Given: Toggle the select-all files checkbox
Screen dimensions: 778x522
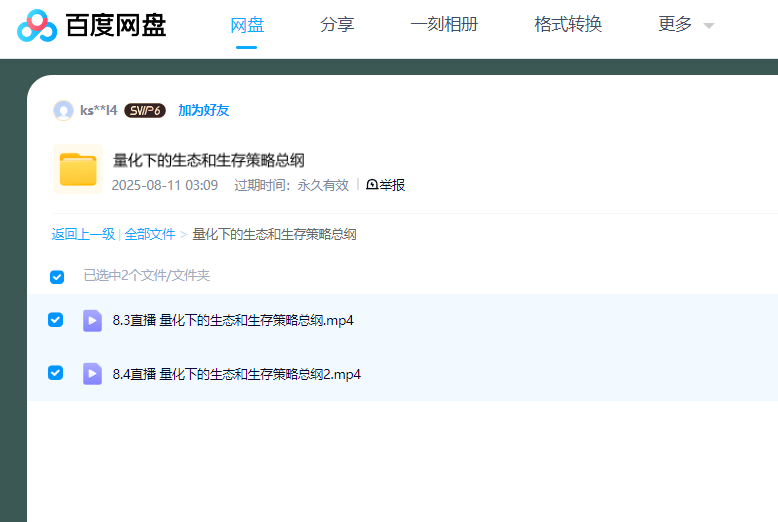Looking at the screenshot, I should [x=57, y=276].
